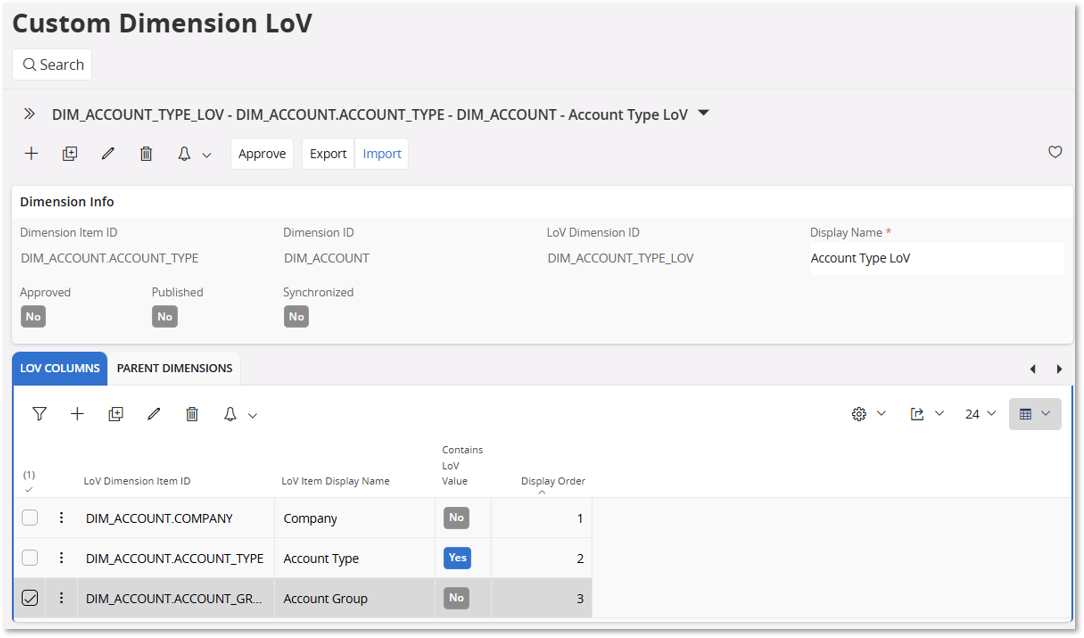Click the filter funnel icon in list toolbar
Image resolution: width=1084 pixels, height=638 pixels.
[39, 414]
